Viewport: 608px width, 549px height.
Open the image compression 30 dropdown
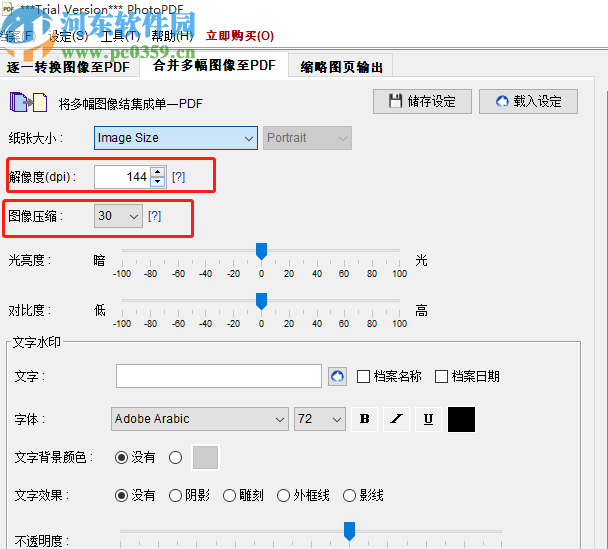[118, 216]
